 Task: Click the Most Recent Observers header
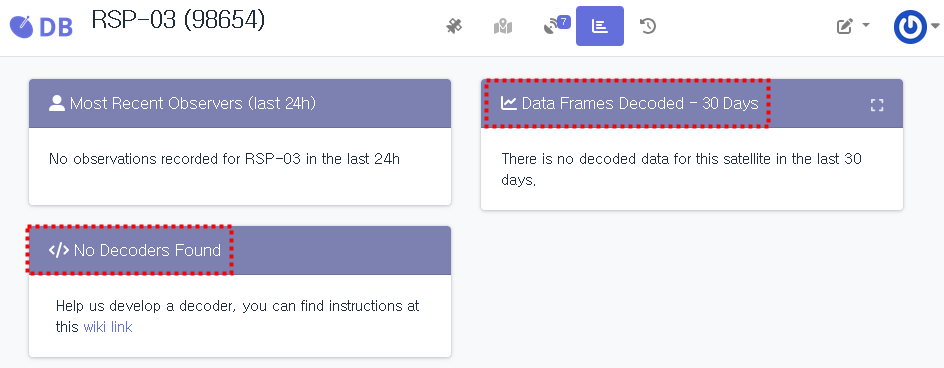[240, 103]
